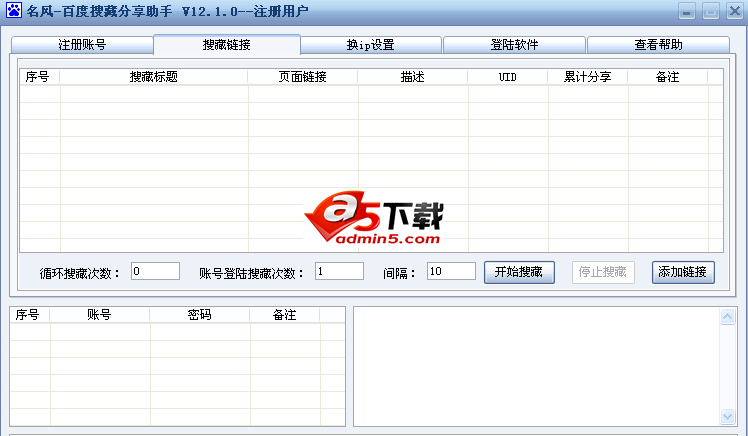
Task: Switch to the 注册账号 tab
Action: [82, 45]
